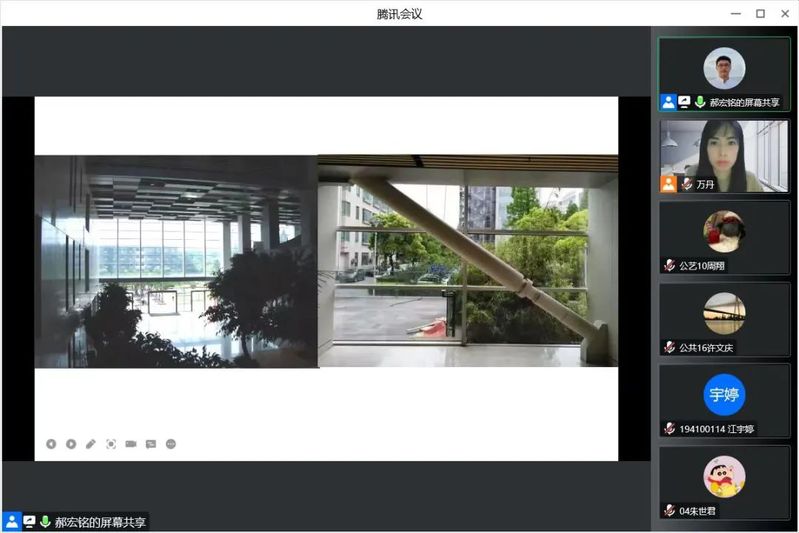799x533 pixels.
Task: Click the right photo with diagonal column
Action: pyautogui.click(x=467, y=260)
